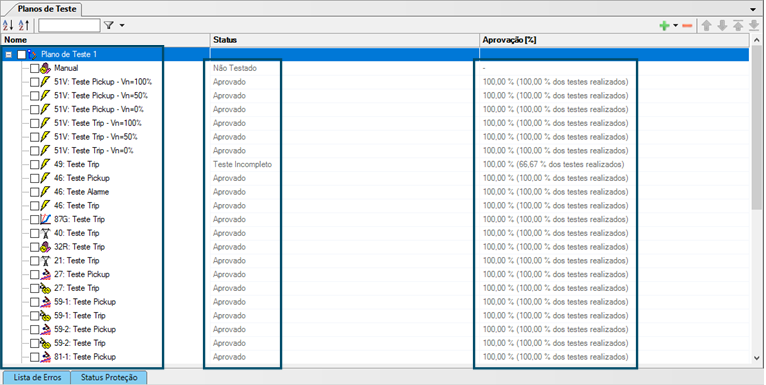766x385 pixels.
Task: Click the Não Testado status cell
Action: click(235, 68)
